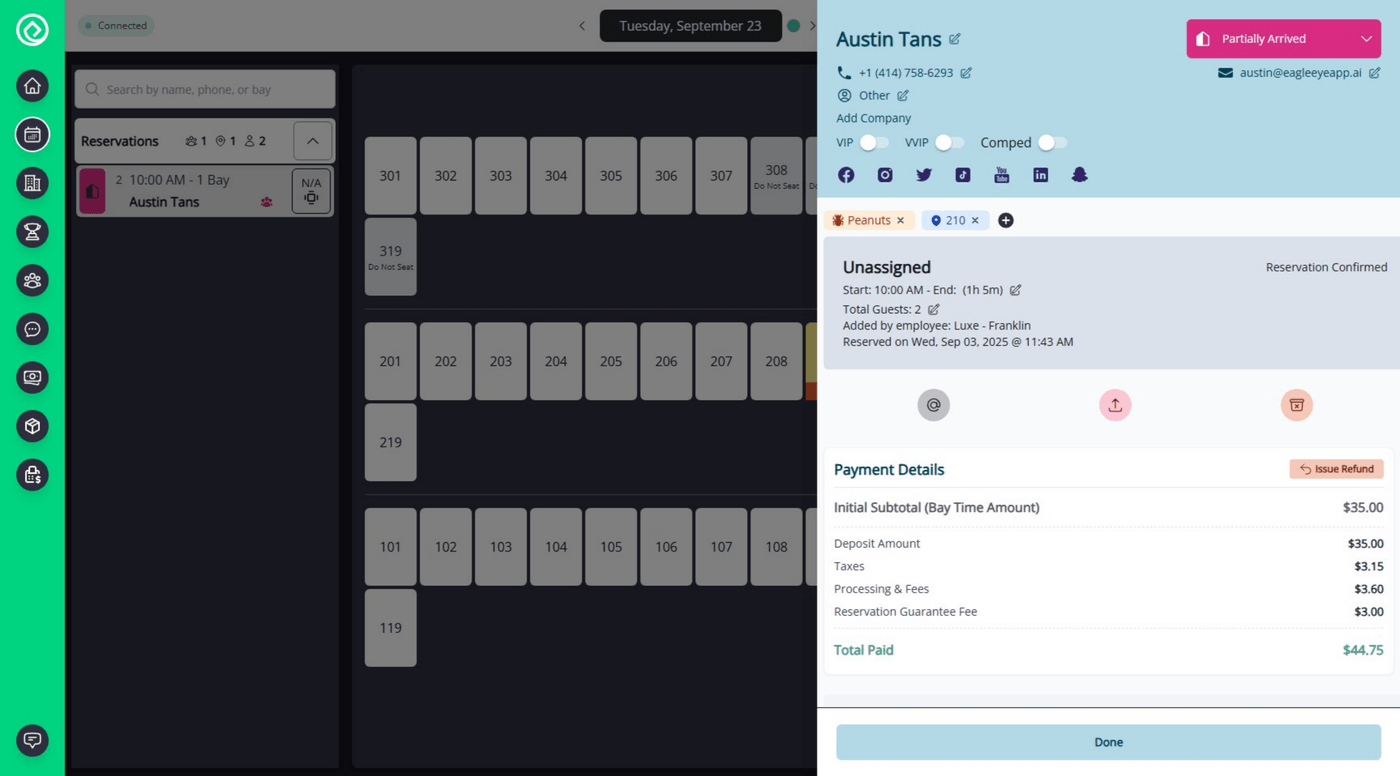This screenshot has height=776, width=1400.
Task: Send email via the @ icon
Action: click(x=933, y=405)
